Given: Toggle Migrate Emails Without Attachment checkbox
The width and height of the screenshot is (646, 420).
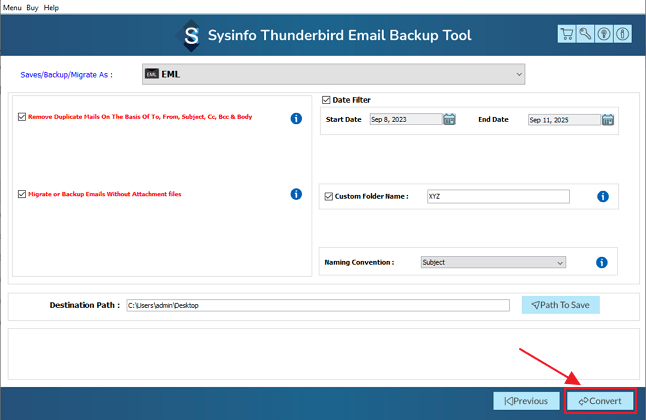Looking at the screenshot, I should [x=22, y=194].
